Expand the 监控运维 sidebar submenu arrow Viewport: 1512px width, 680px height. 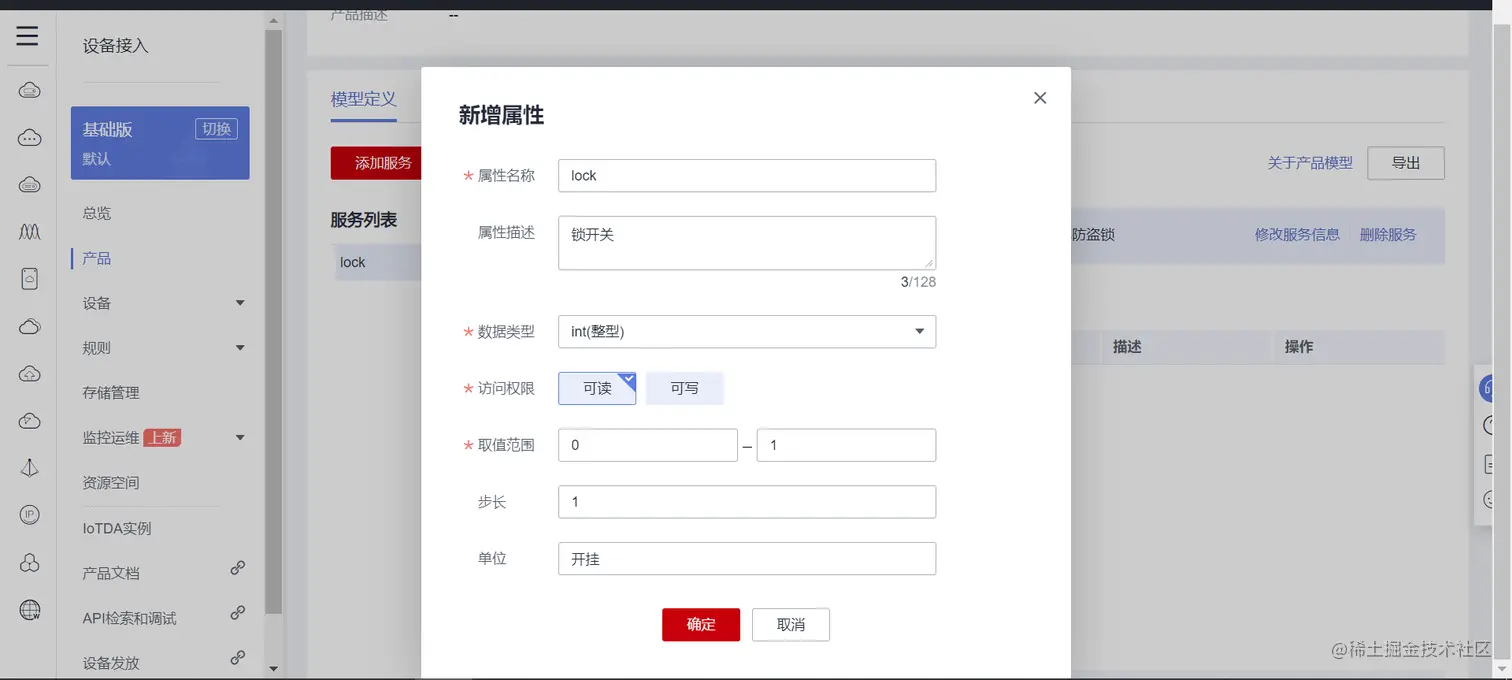point(240,438)
